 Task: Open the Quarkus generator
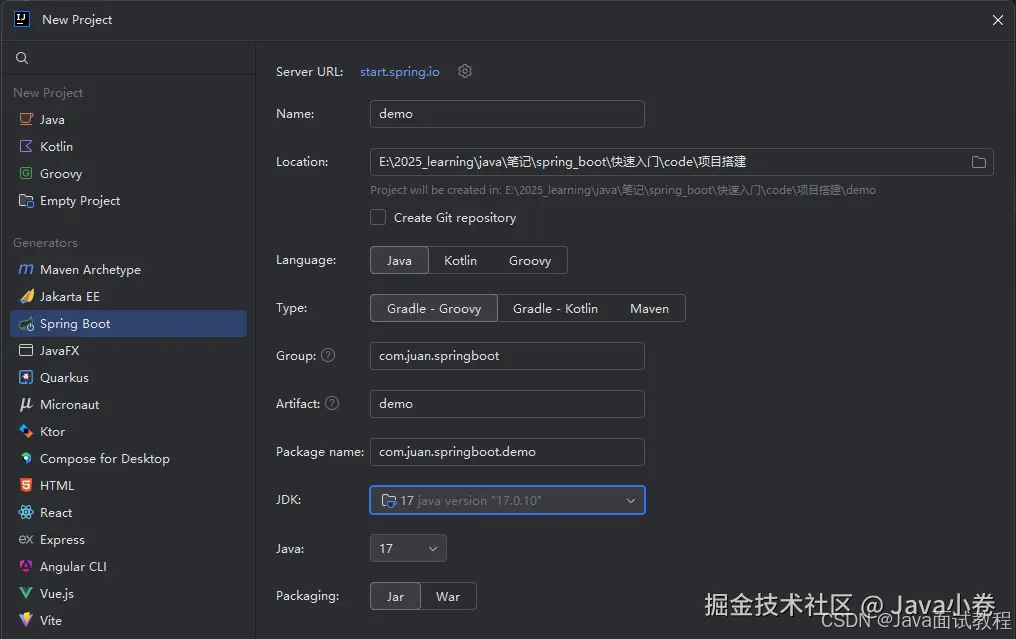[x=64, y=377]
